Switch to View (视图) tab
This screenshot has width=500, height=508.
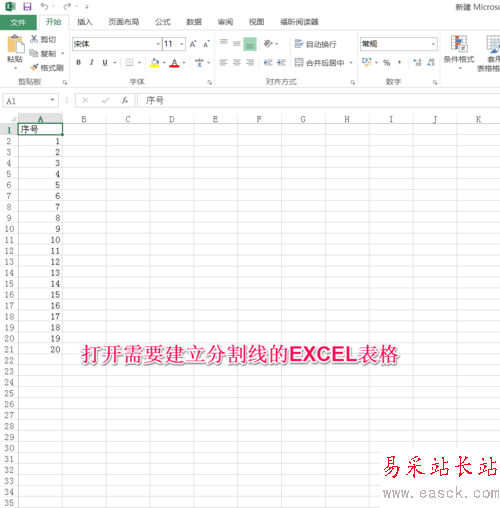256,22
